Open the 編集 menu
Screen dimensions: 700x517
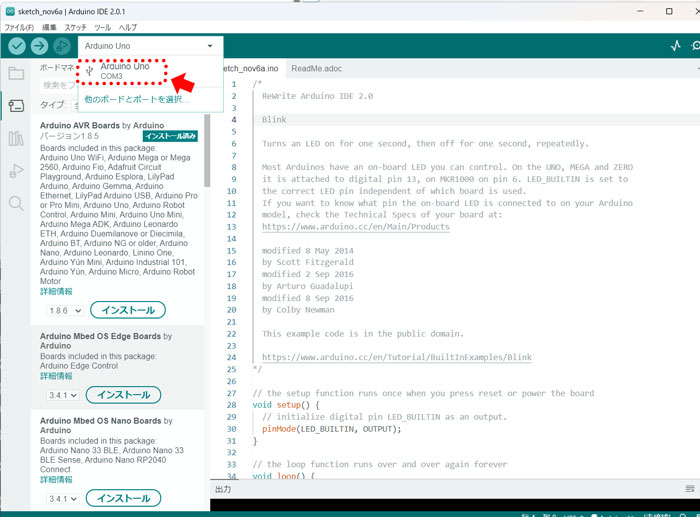(x=49, y=27)
